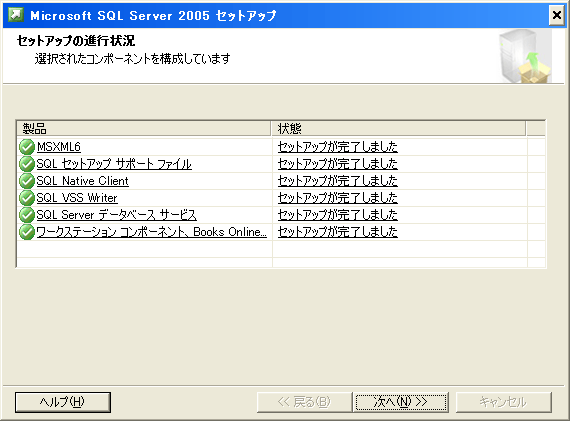Open the ワークステーション コンポーネント、Books Online link
The image size is (570, 421).
(x=152, y=232)
